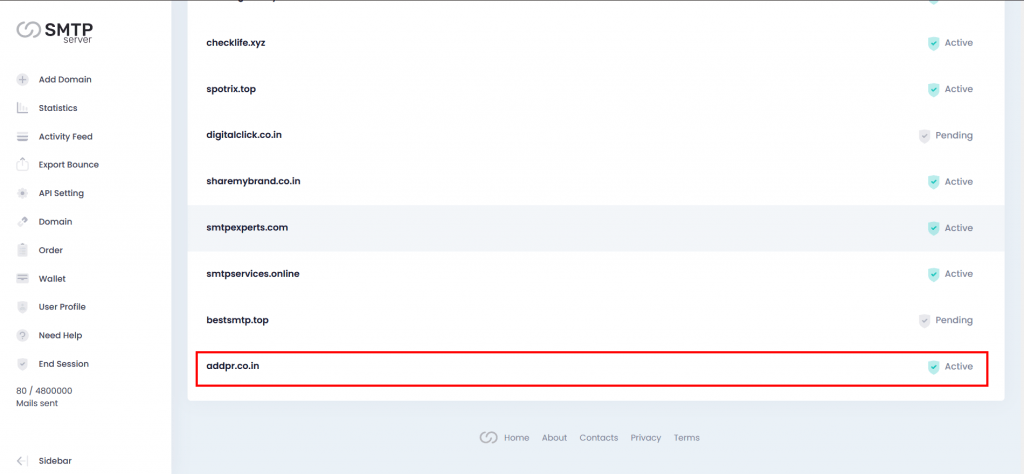Open the Wallet section

click(x=52, y=278)
